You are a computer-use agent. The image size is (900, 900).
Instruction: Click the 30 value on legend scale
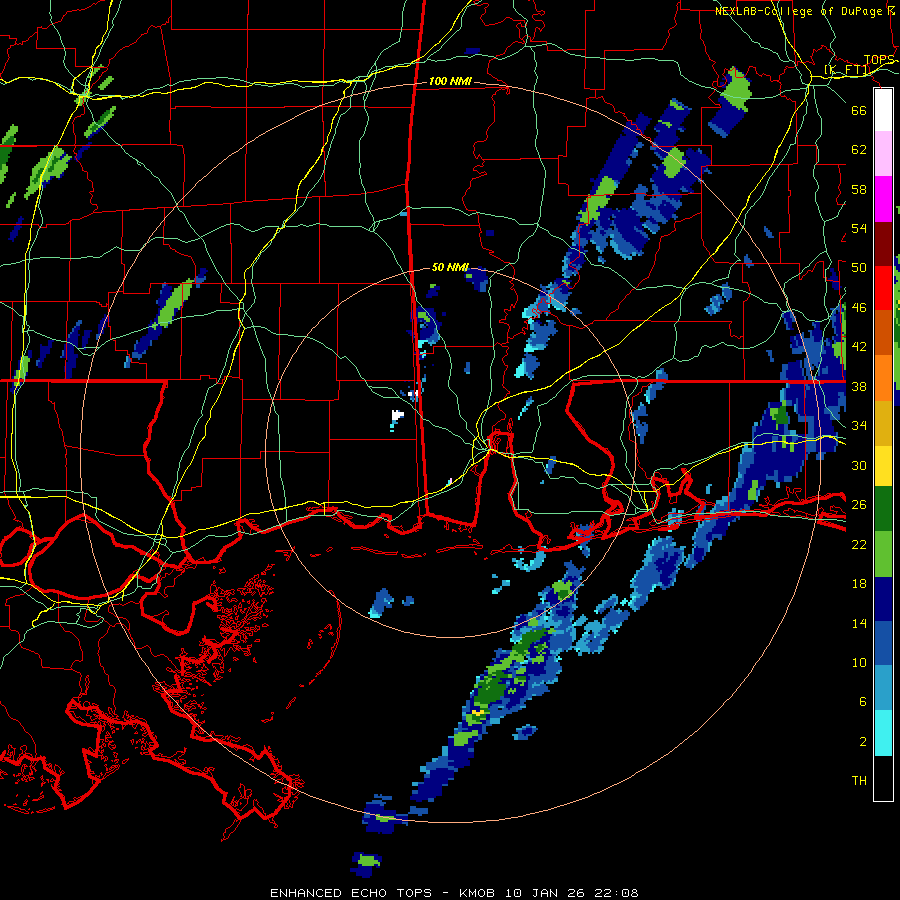[859, 465]
